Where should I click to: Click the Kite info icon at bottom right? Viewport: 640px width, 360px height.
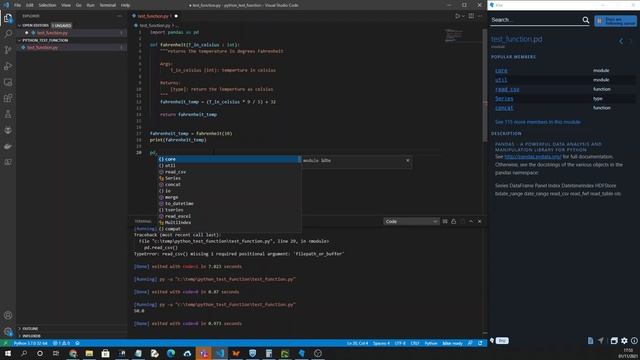click(634, 340)
